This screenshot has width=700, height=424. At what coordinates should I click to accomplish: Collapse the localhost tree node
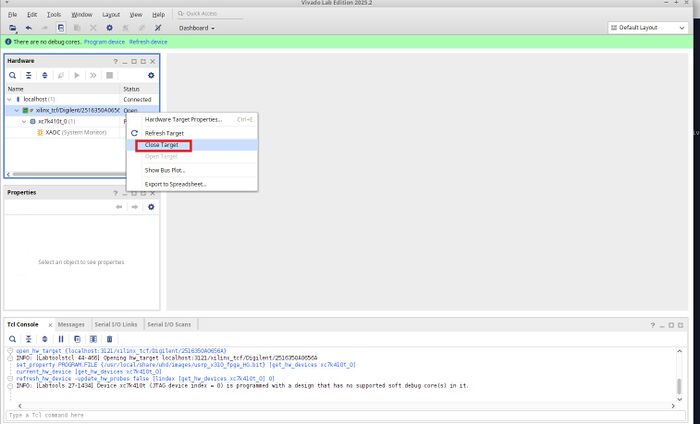(9, 100)
